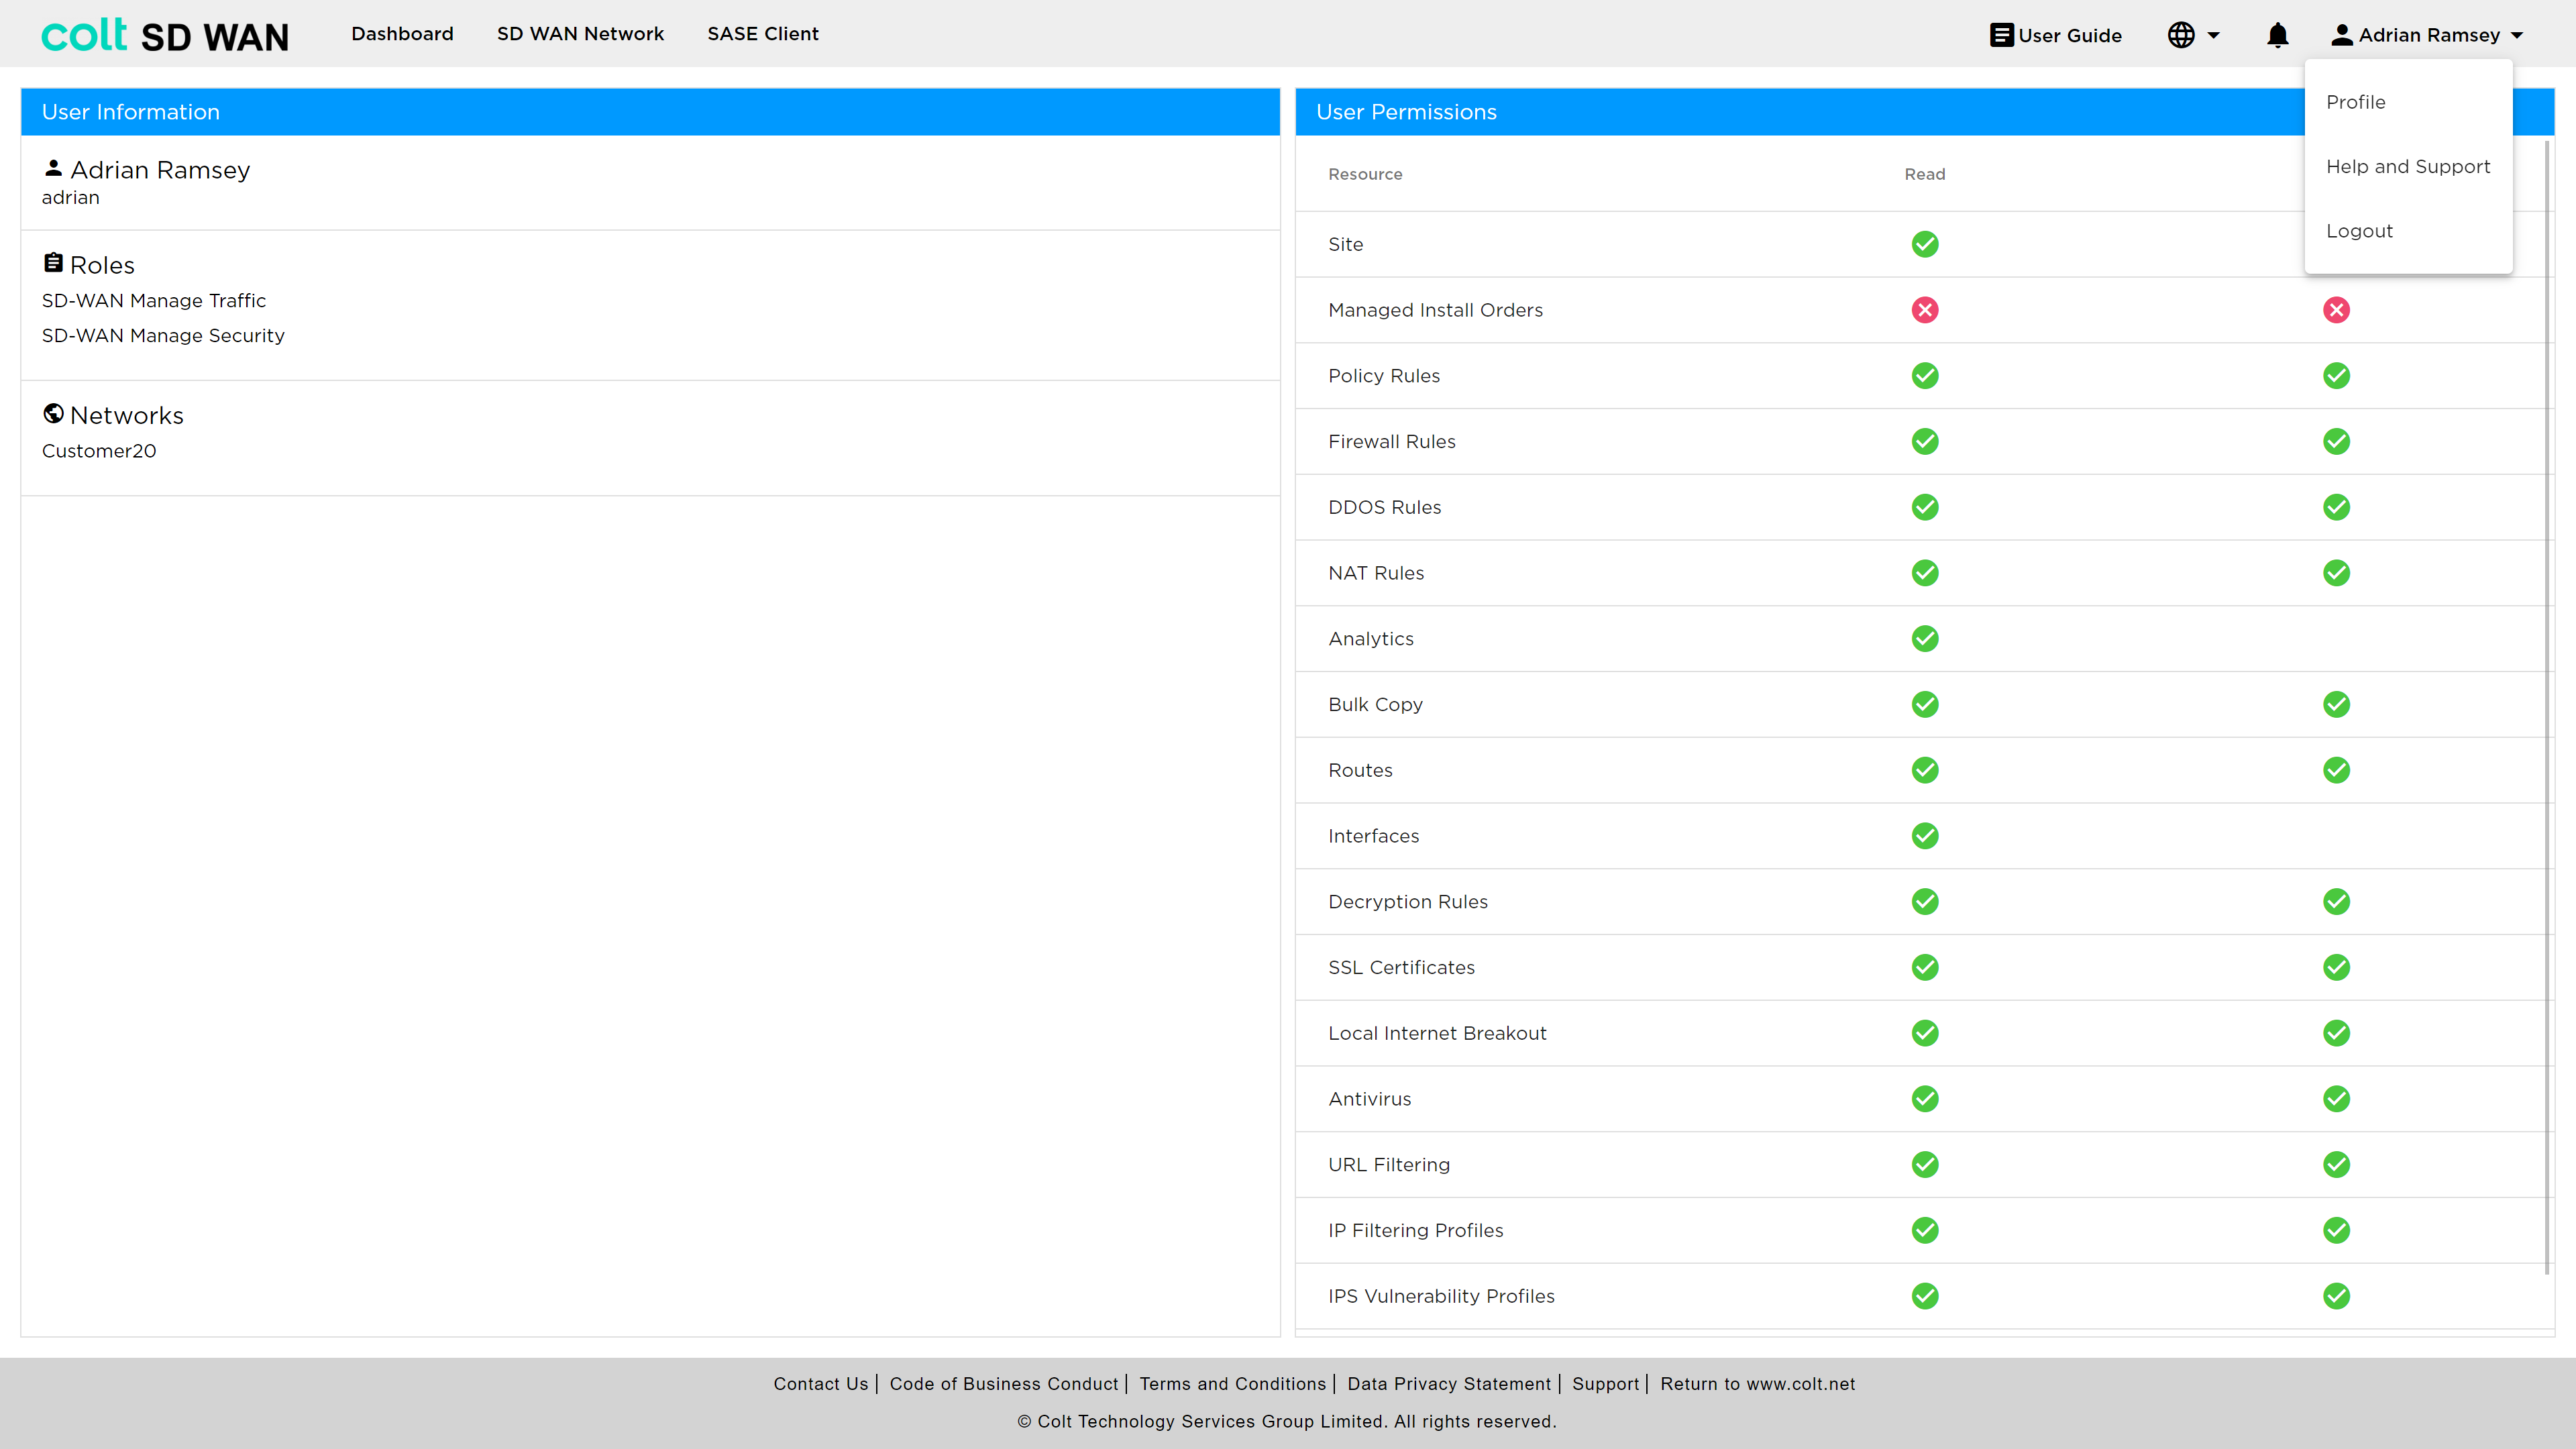This screenshot has width=2576, height=1449.
Task: Click the 'Analytics' resource name
Action: pos(1371,639)
